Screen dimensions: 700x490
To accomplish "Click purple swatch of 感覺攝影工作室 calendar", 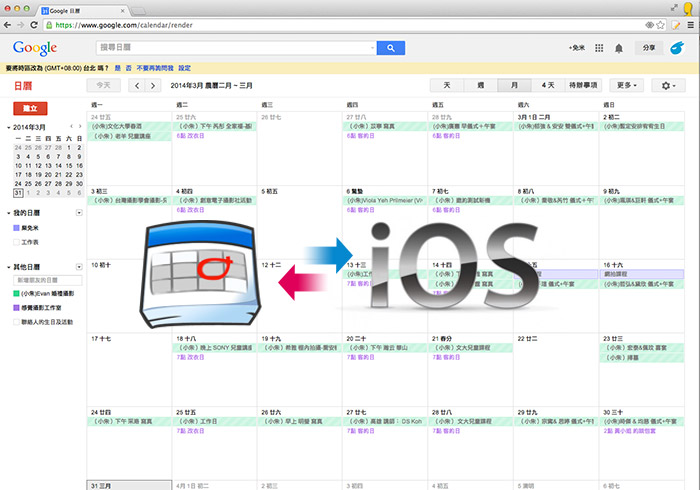I will click(x=17, y=307).
